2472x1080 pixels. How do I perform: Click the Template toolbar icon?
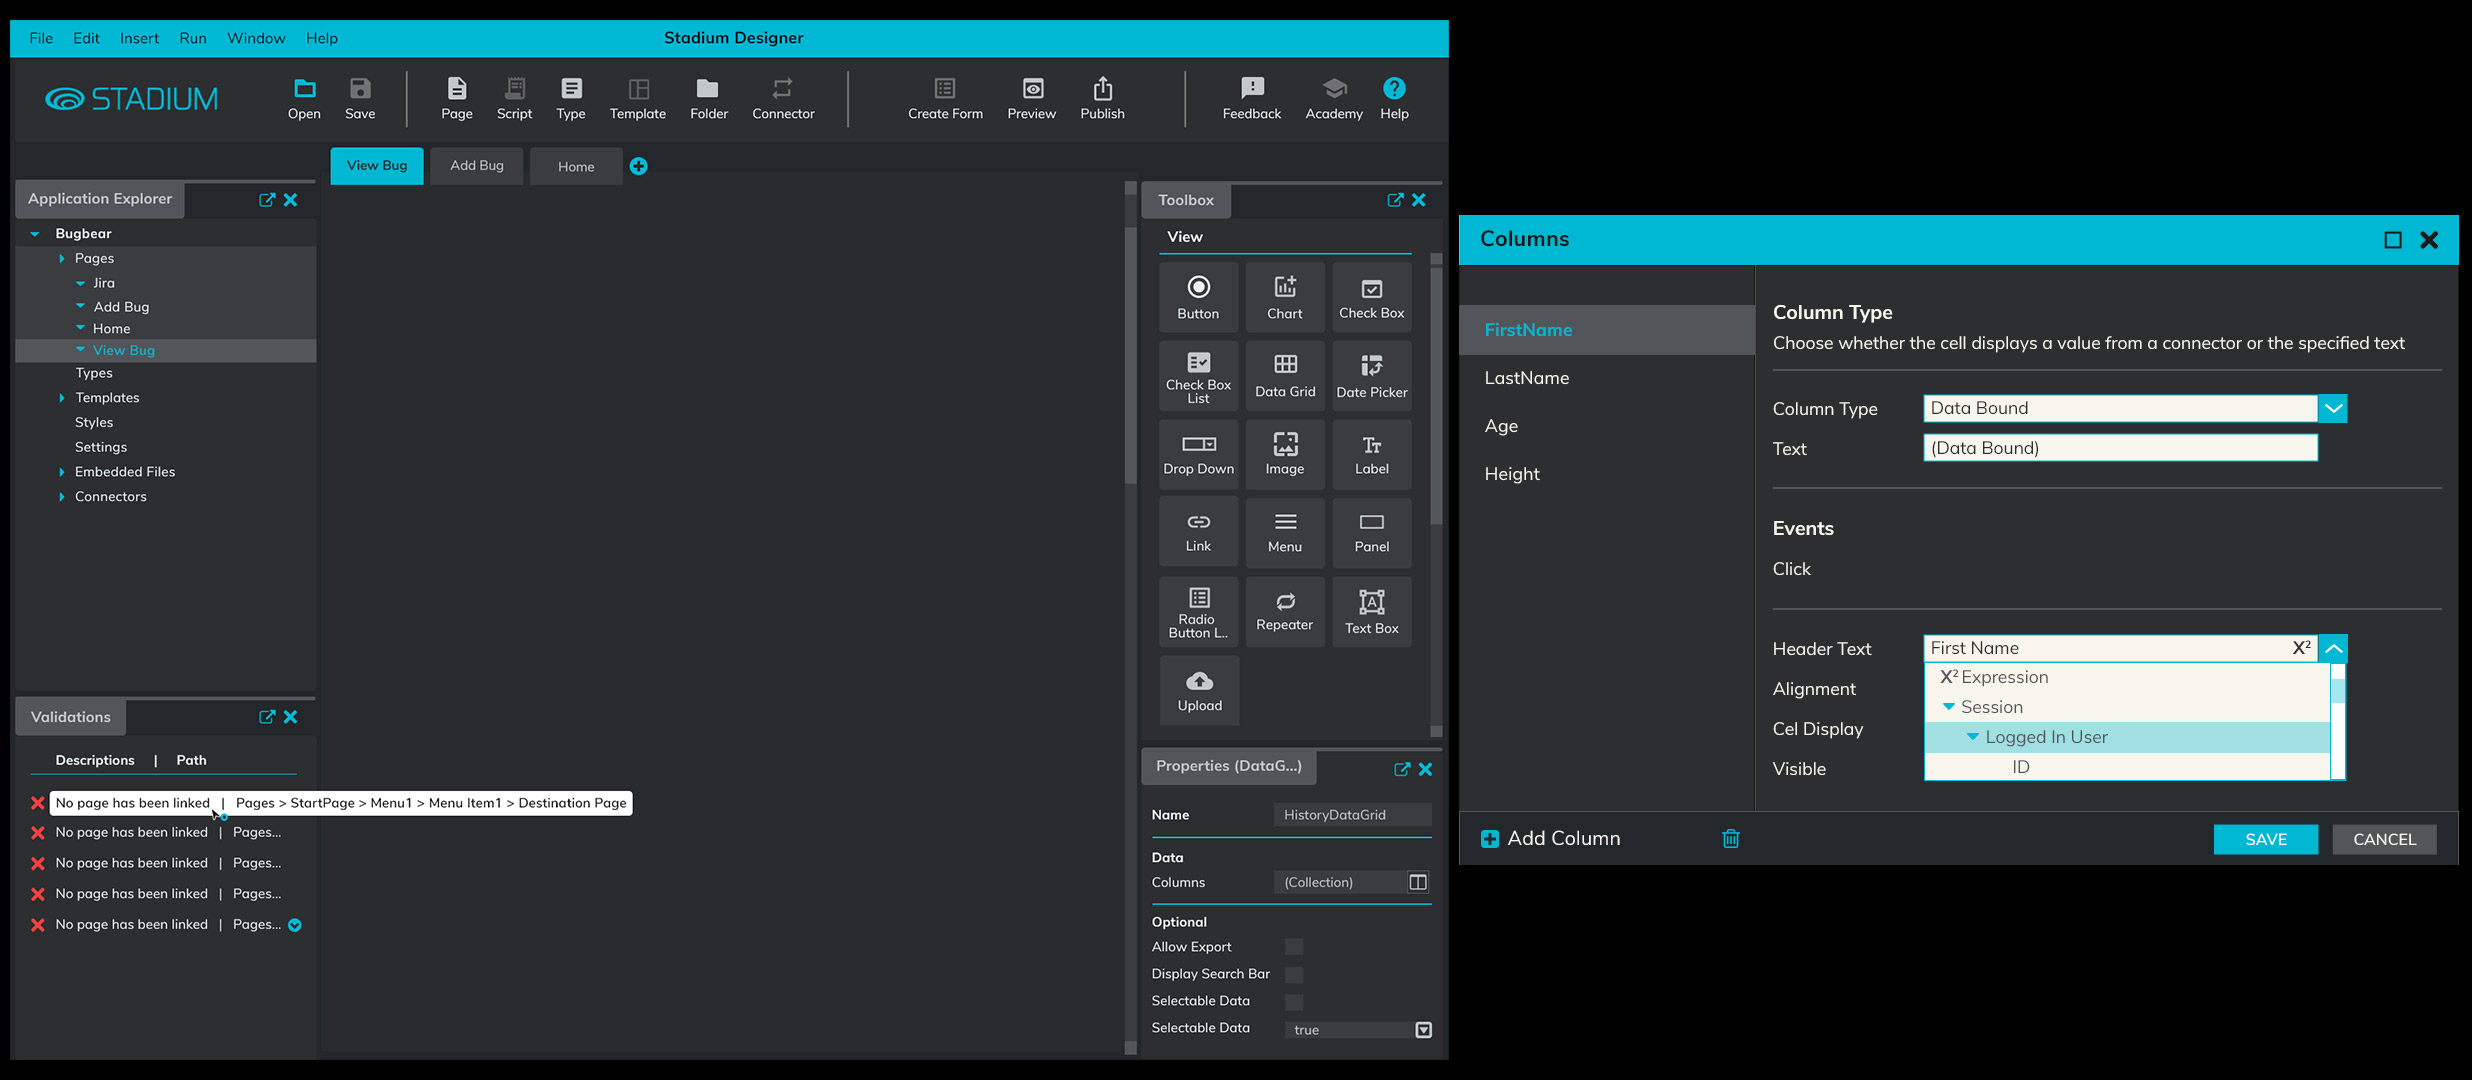(x=638, y=99)
